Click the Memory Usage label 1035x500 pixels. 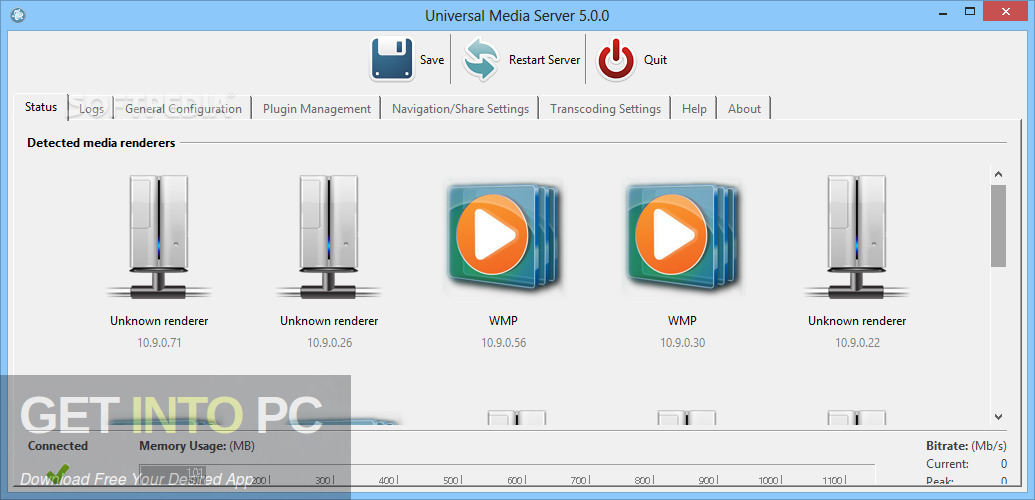(197, 446)
